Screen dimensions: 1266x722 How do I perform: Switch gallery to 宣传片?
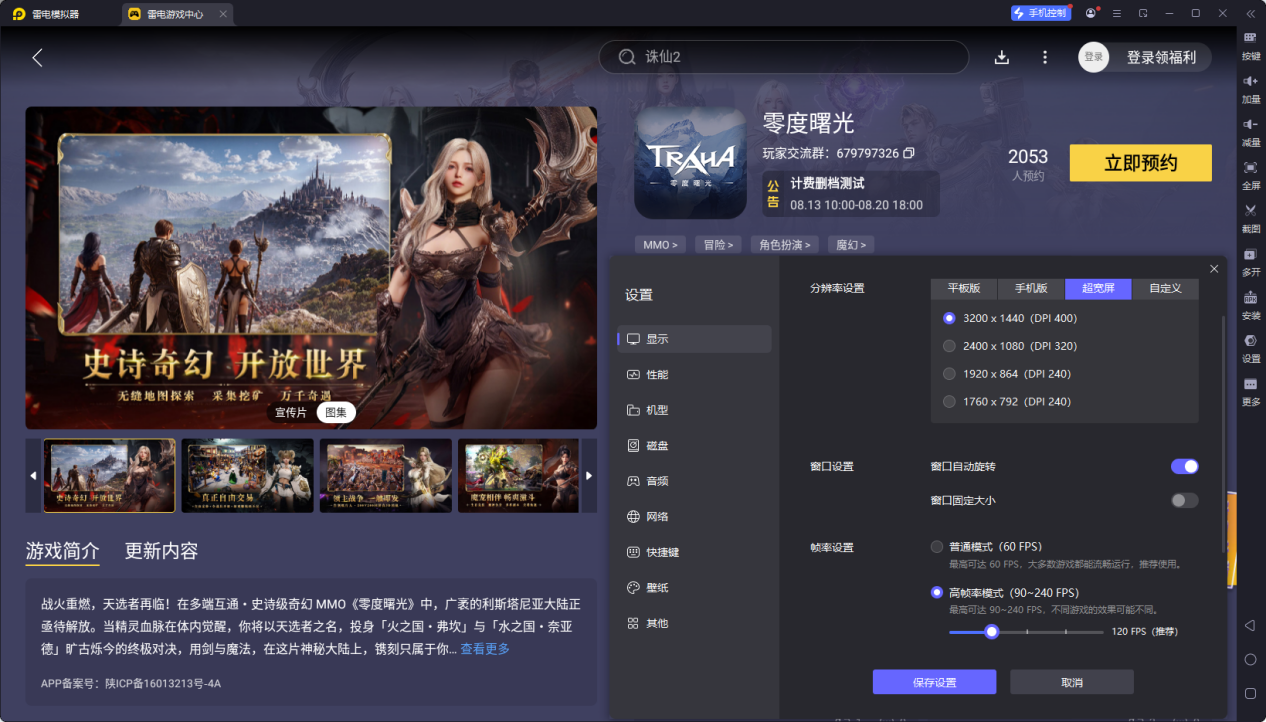291,412
